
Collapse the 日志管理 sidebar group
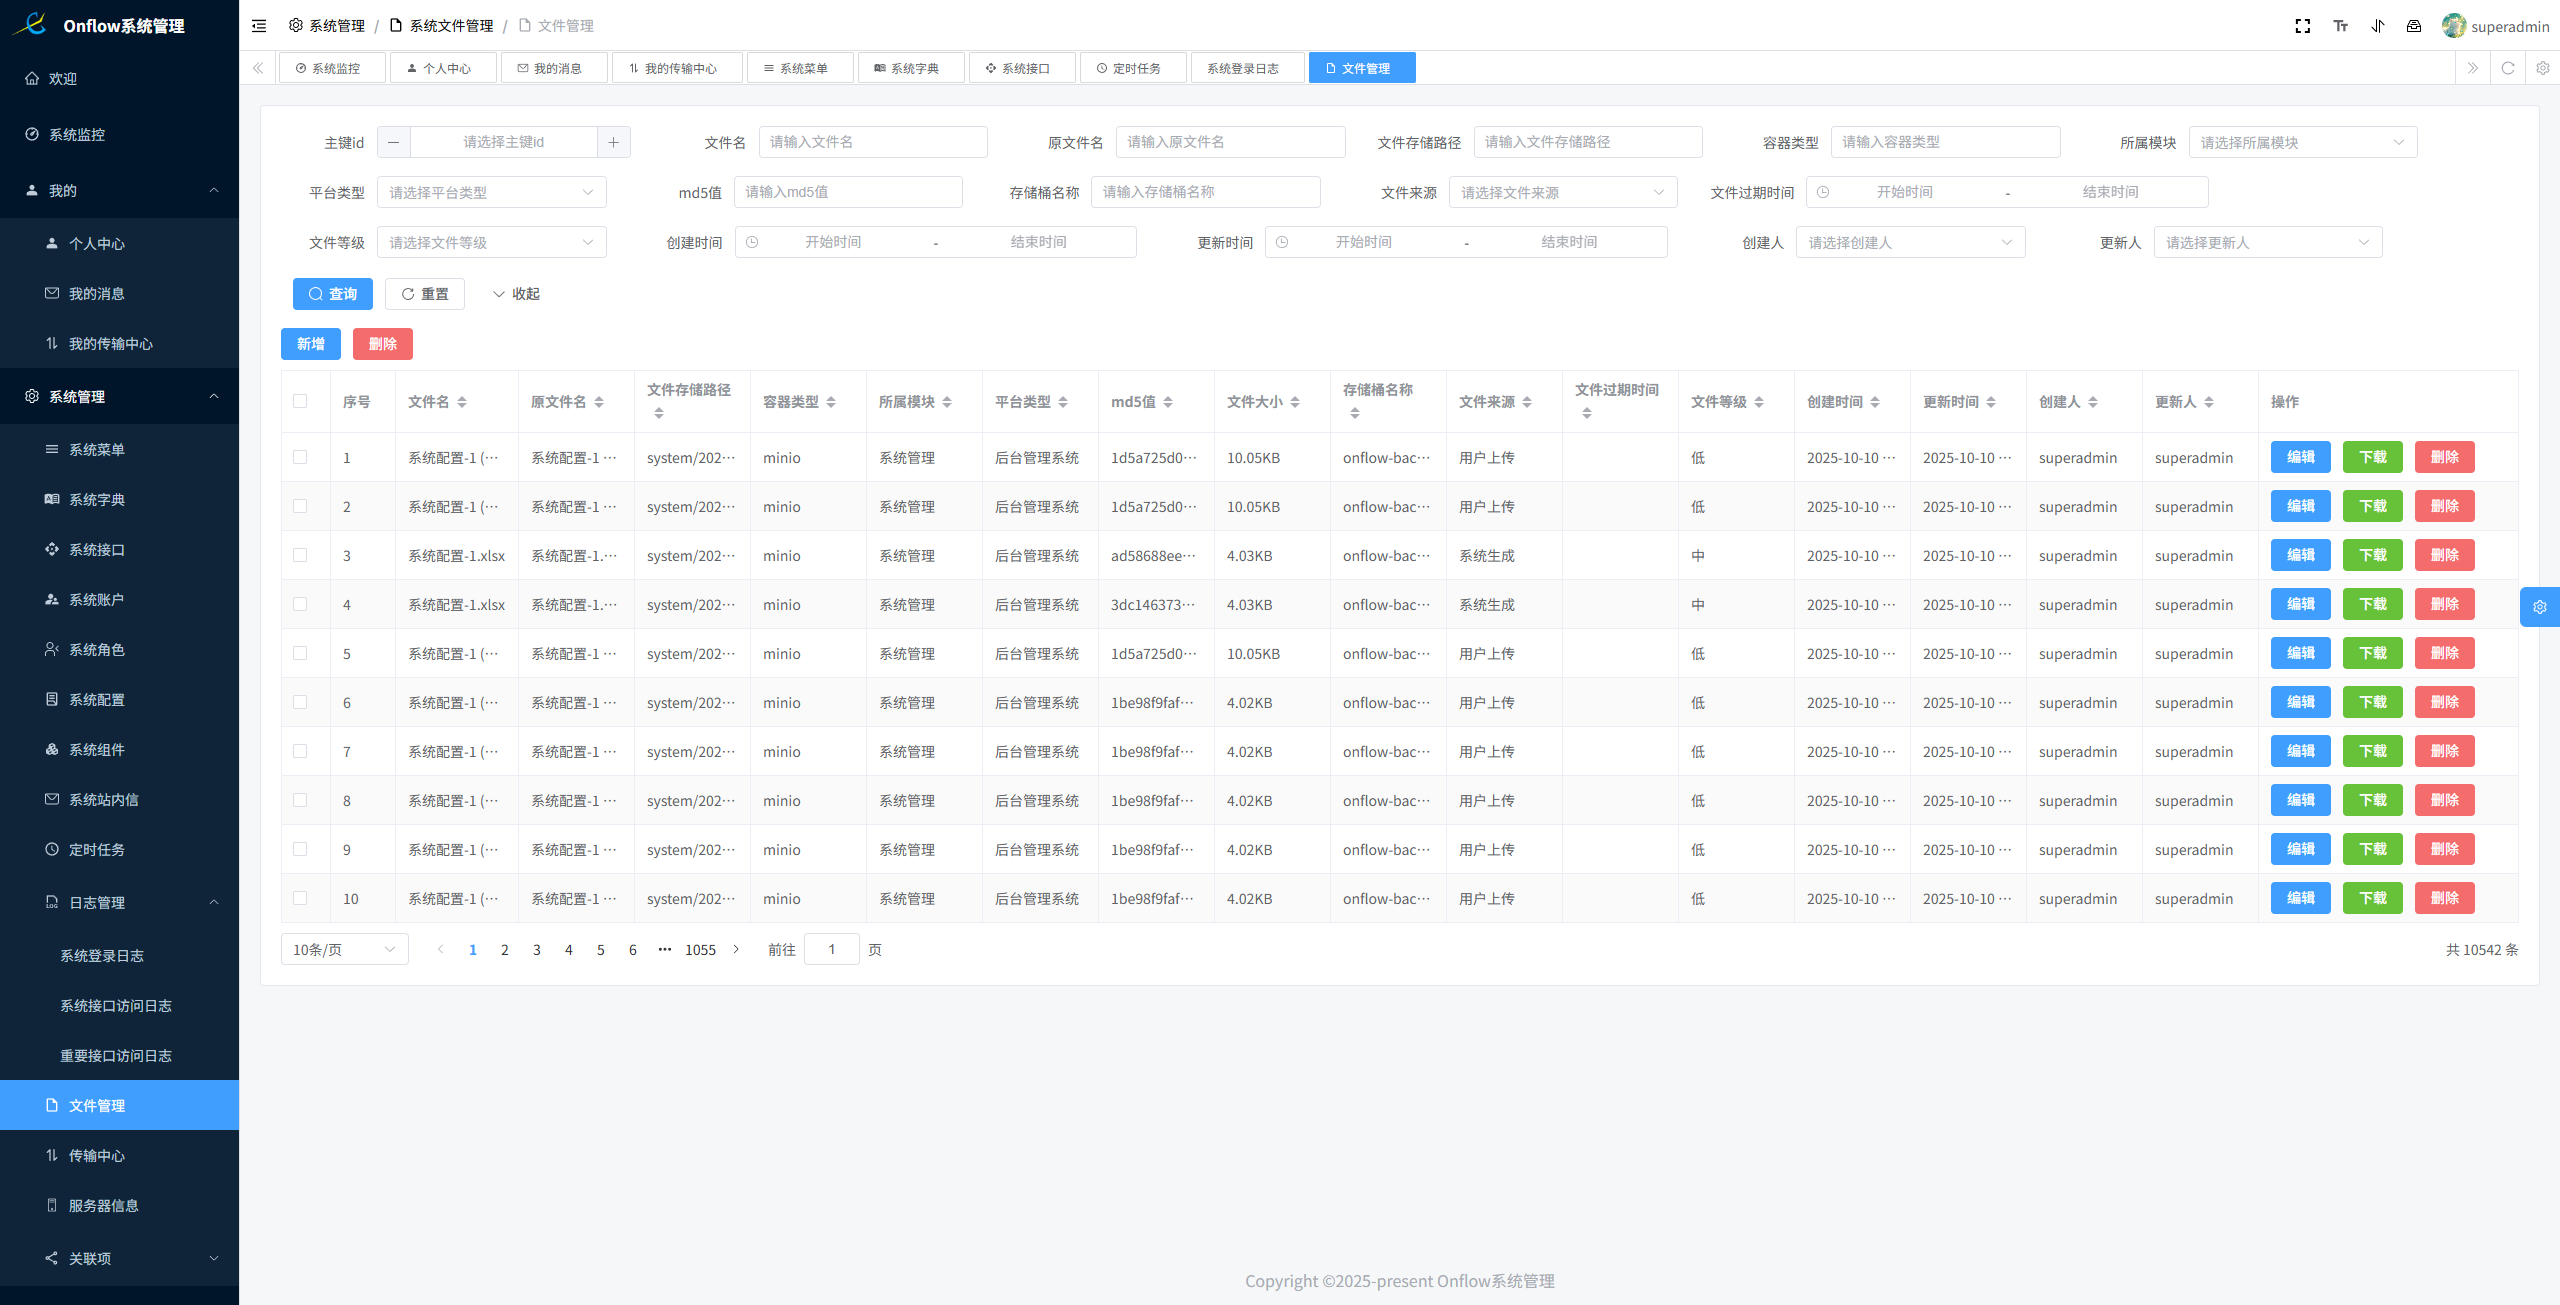[213, 902]
